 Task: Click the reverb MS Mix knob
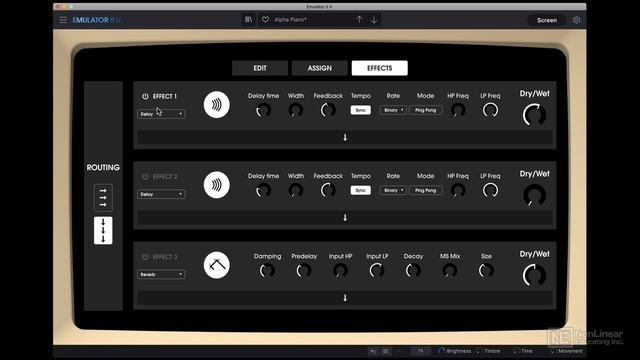[450, 270]
